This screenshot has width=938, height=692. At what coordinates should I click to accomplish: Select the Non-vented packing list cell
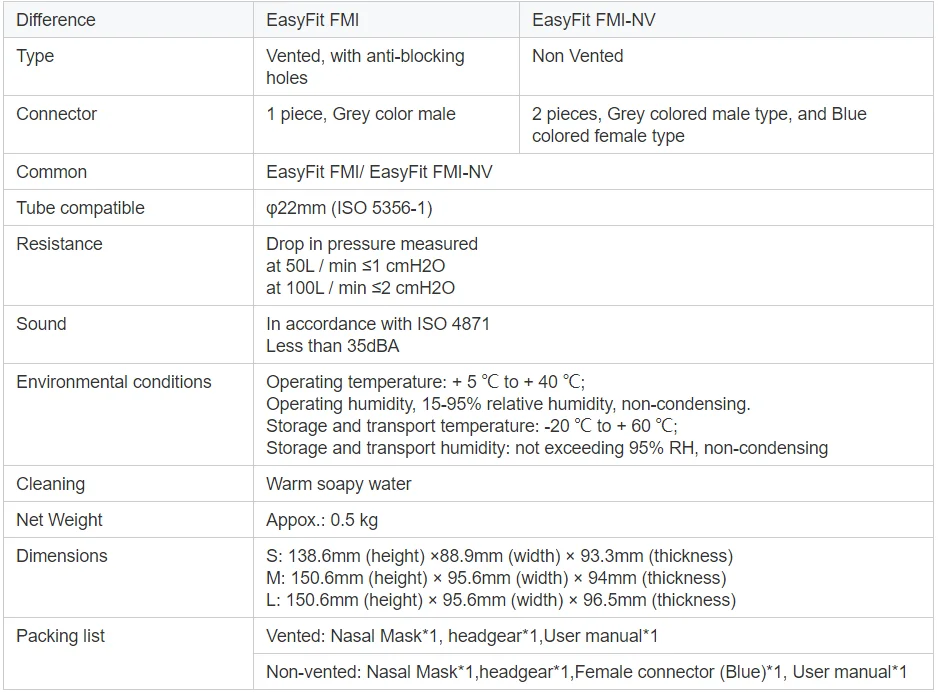click(x=586, y=672)
